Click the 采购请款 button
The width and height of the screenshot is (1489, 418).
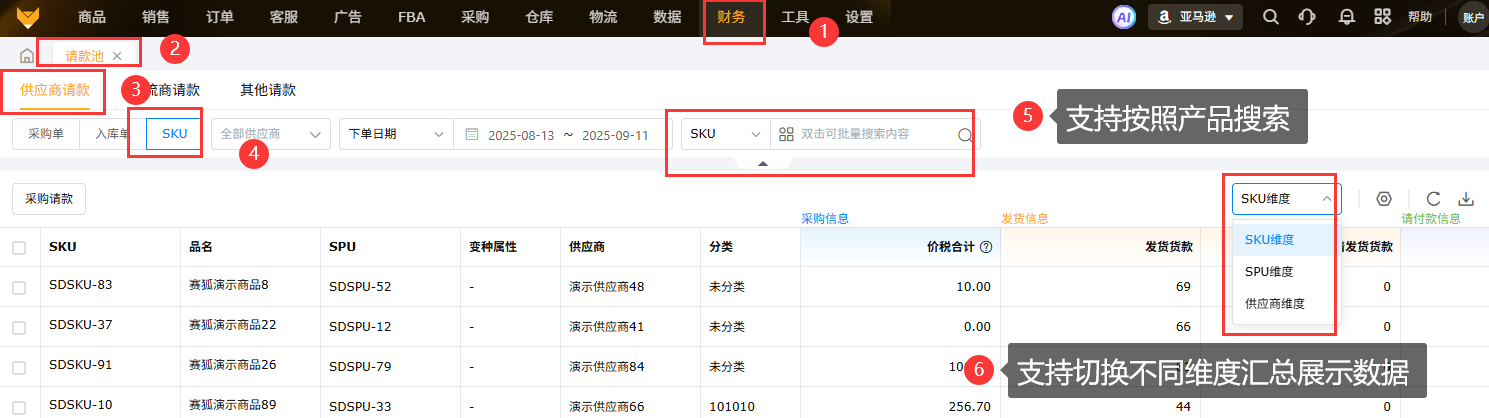point(49,198)
